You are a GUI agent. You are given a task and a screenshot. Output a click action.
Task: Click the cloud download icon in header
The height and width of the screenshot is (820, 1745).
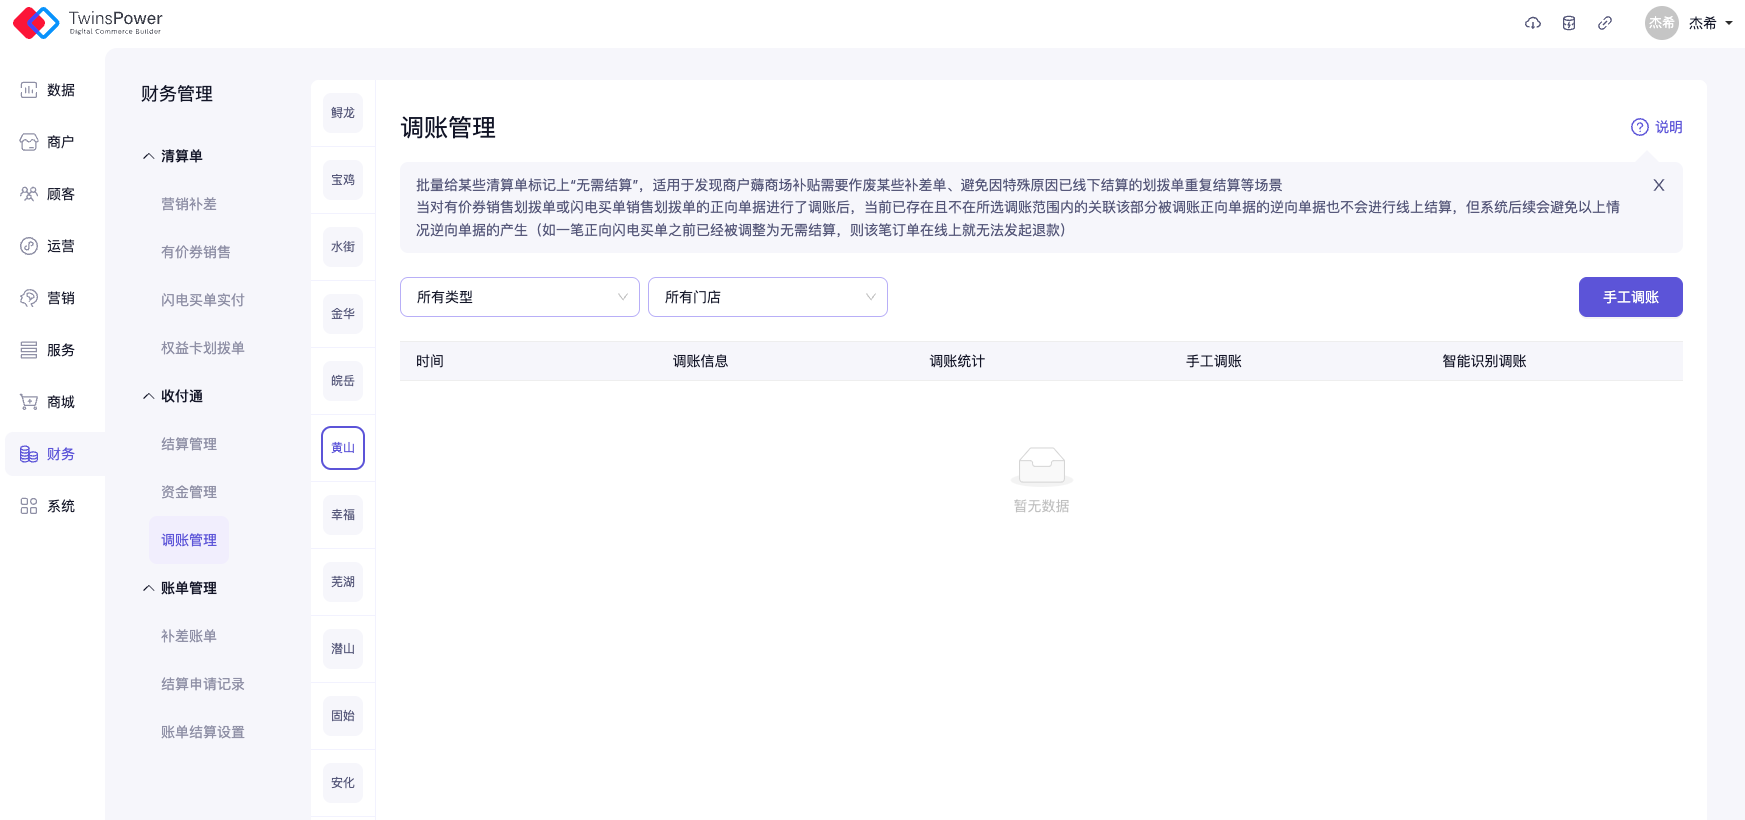pyautogui.click(x=1532, y=23)
